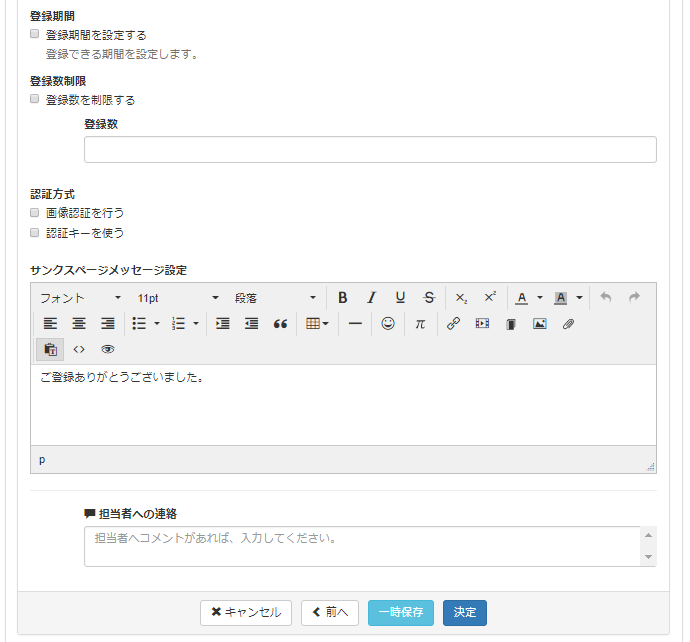
Task: Toggle bold formatting in the editor
Action: [342, 298]
